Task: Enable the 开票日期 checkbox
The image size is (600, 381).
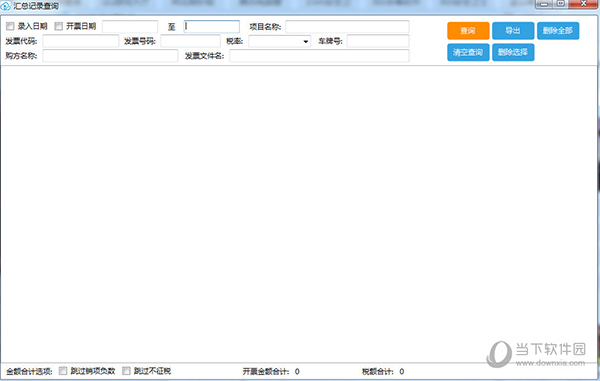Action: tap(59, 26)
